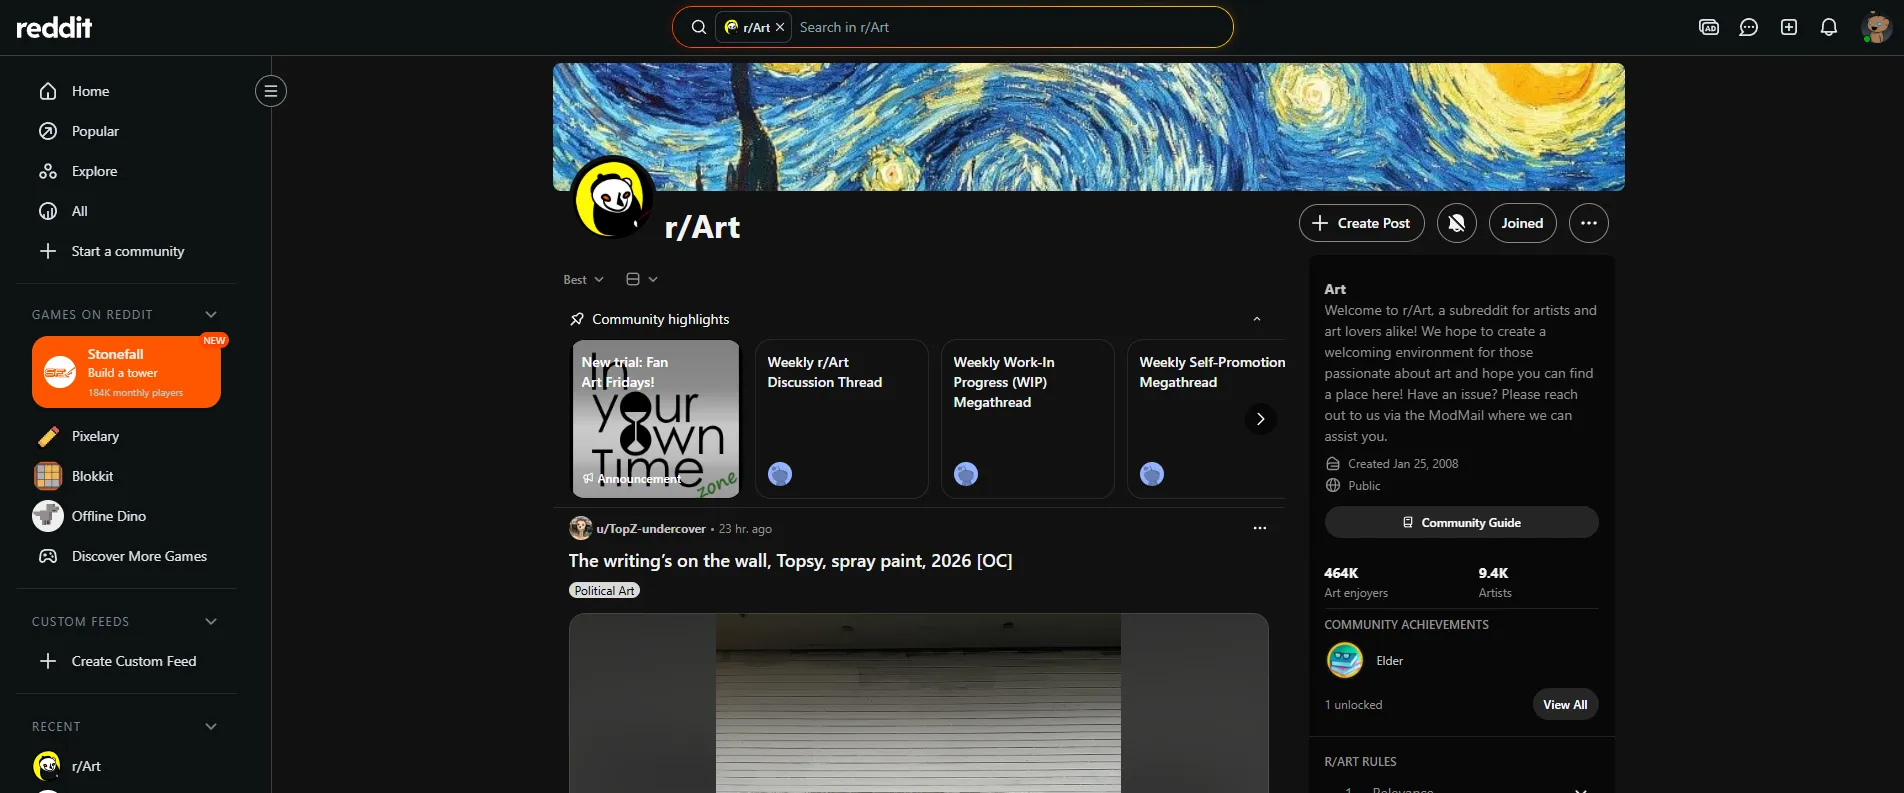Open 'The writing's on the wall' post title
This screenshot has height=793, width=1904.
tap(790, 561)
